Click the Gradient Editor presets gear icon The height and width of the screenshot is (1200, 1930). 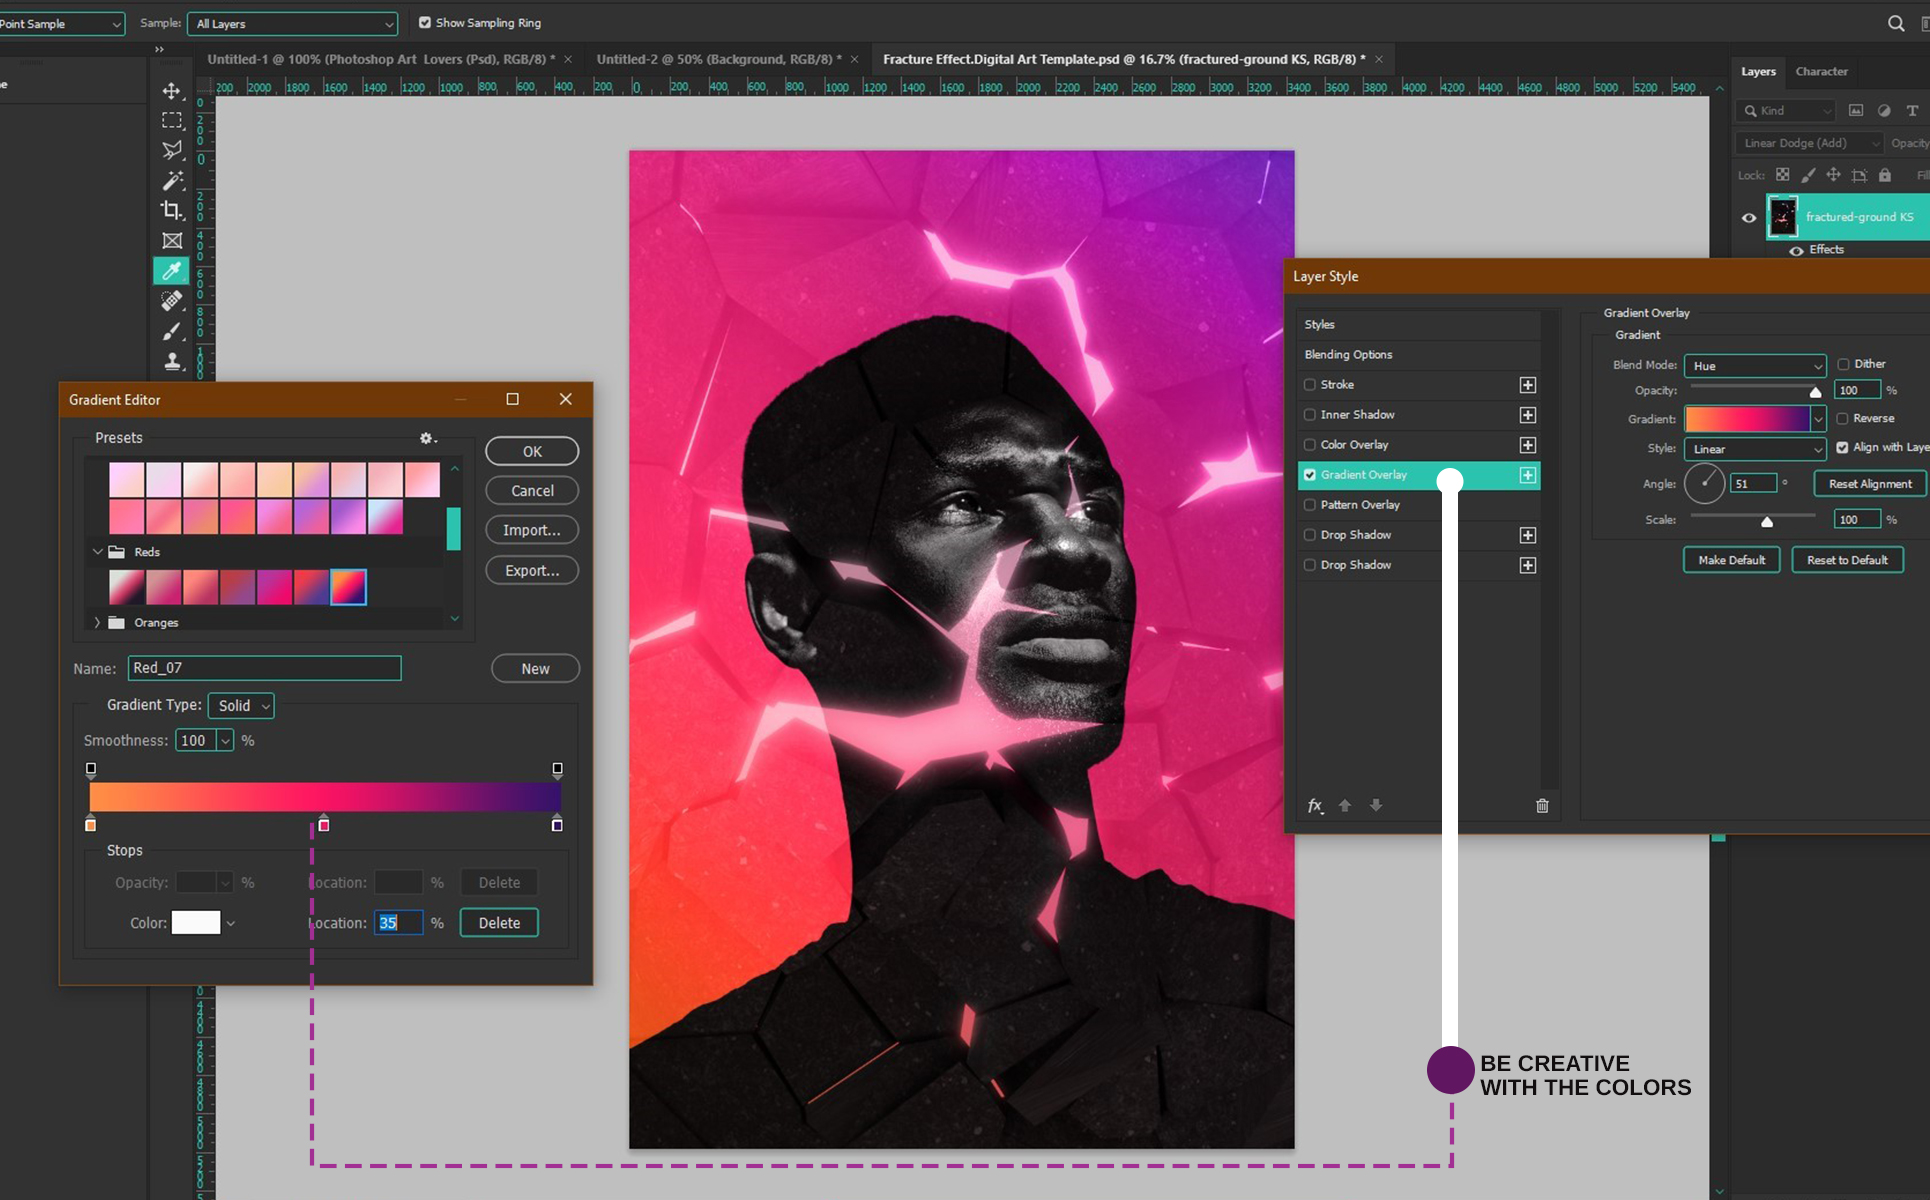[427, 438]
